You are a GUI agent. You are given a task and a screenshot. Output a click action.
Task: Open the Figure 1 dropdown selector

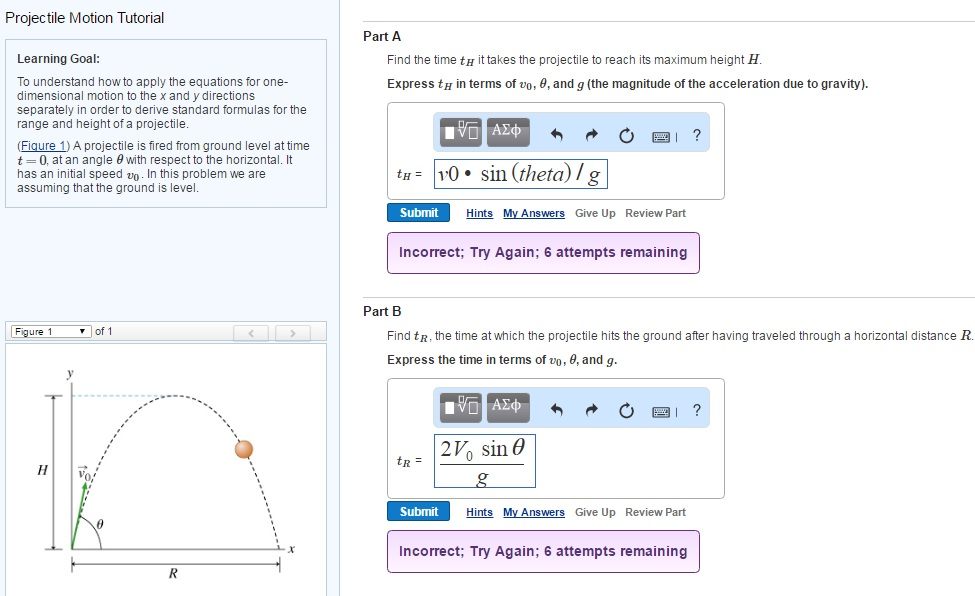point(50,332)
